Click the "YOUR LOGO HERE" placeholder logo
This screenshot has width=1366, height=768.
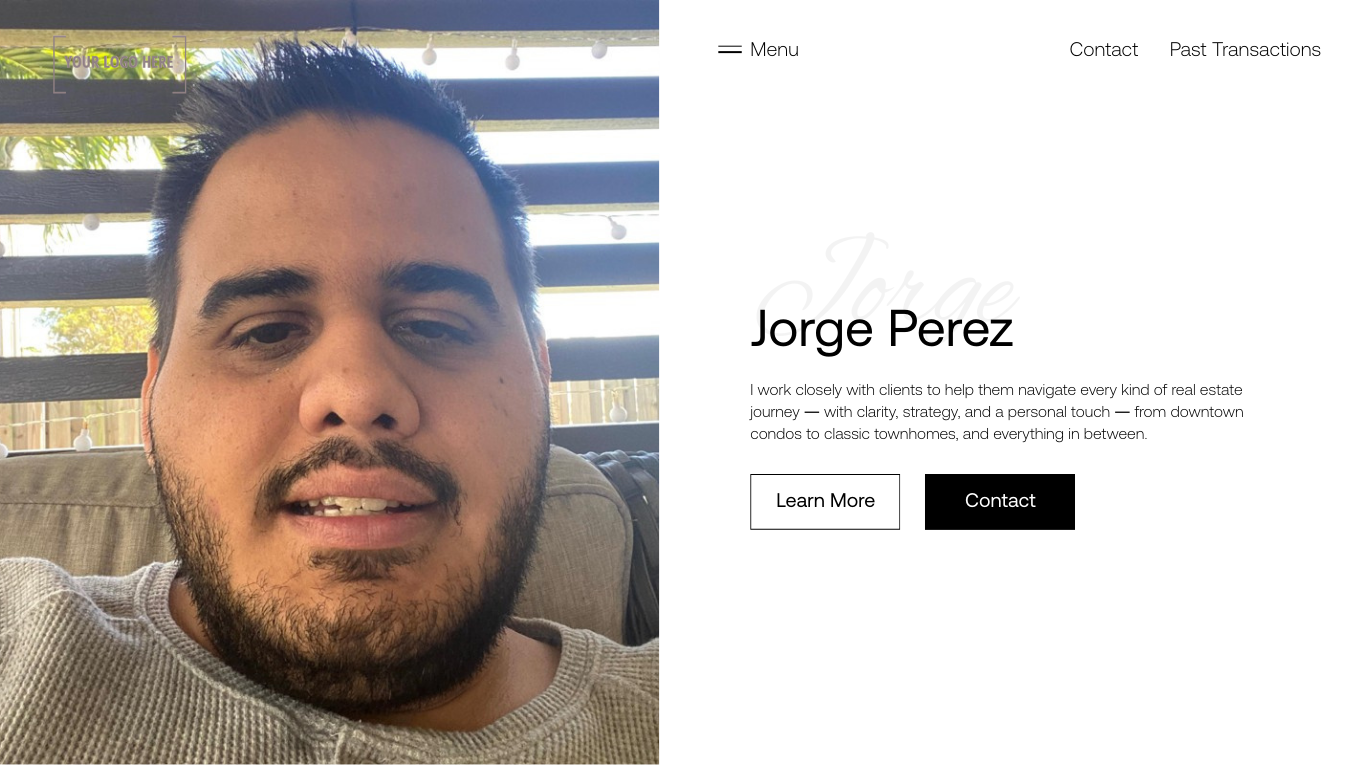point(120,64)
